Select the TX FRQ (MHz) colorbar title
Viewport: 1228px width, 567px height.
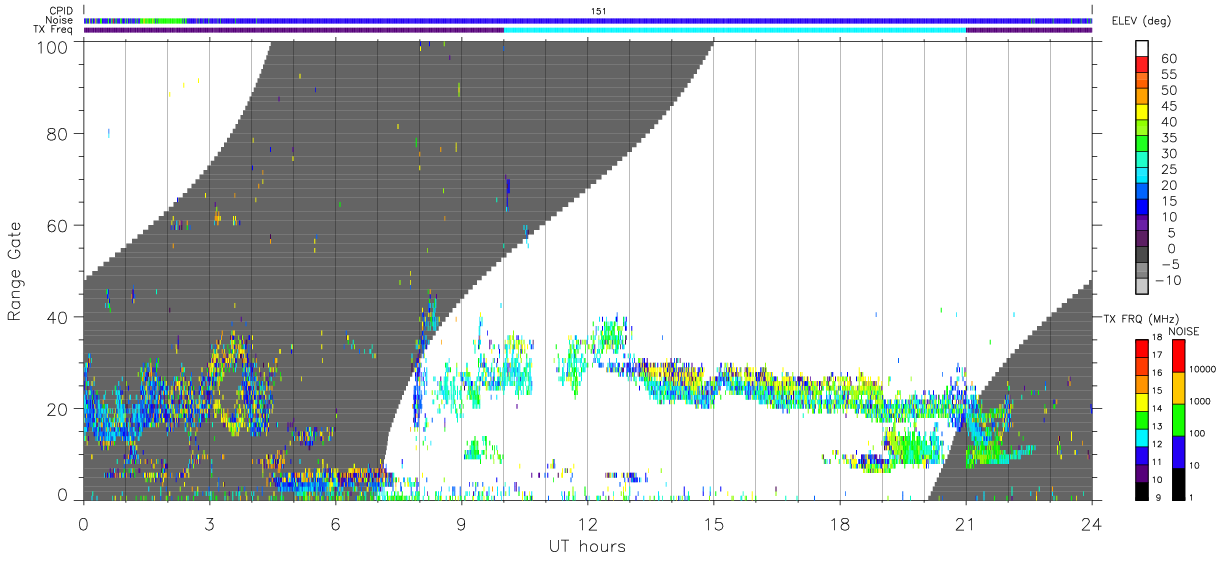pyautogui.click(x=1141, y=318)
